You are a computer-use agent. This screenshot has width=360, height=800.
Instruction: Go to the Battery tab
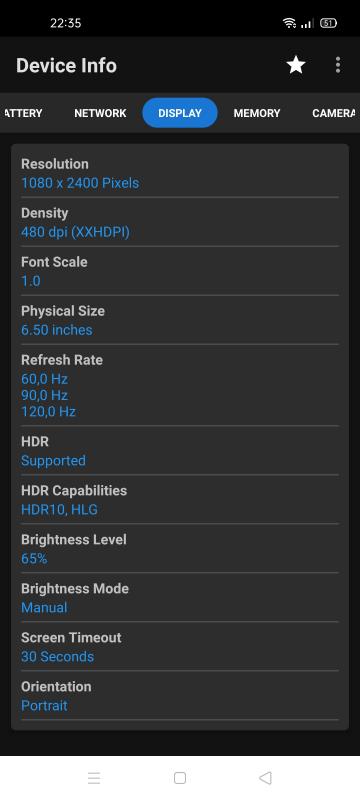tap(23, 113)
